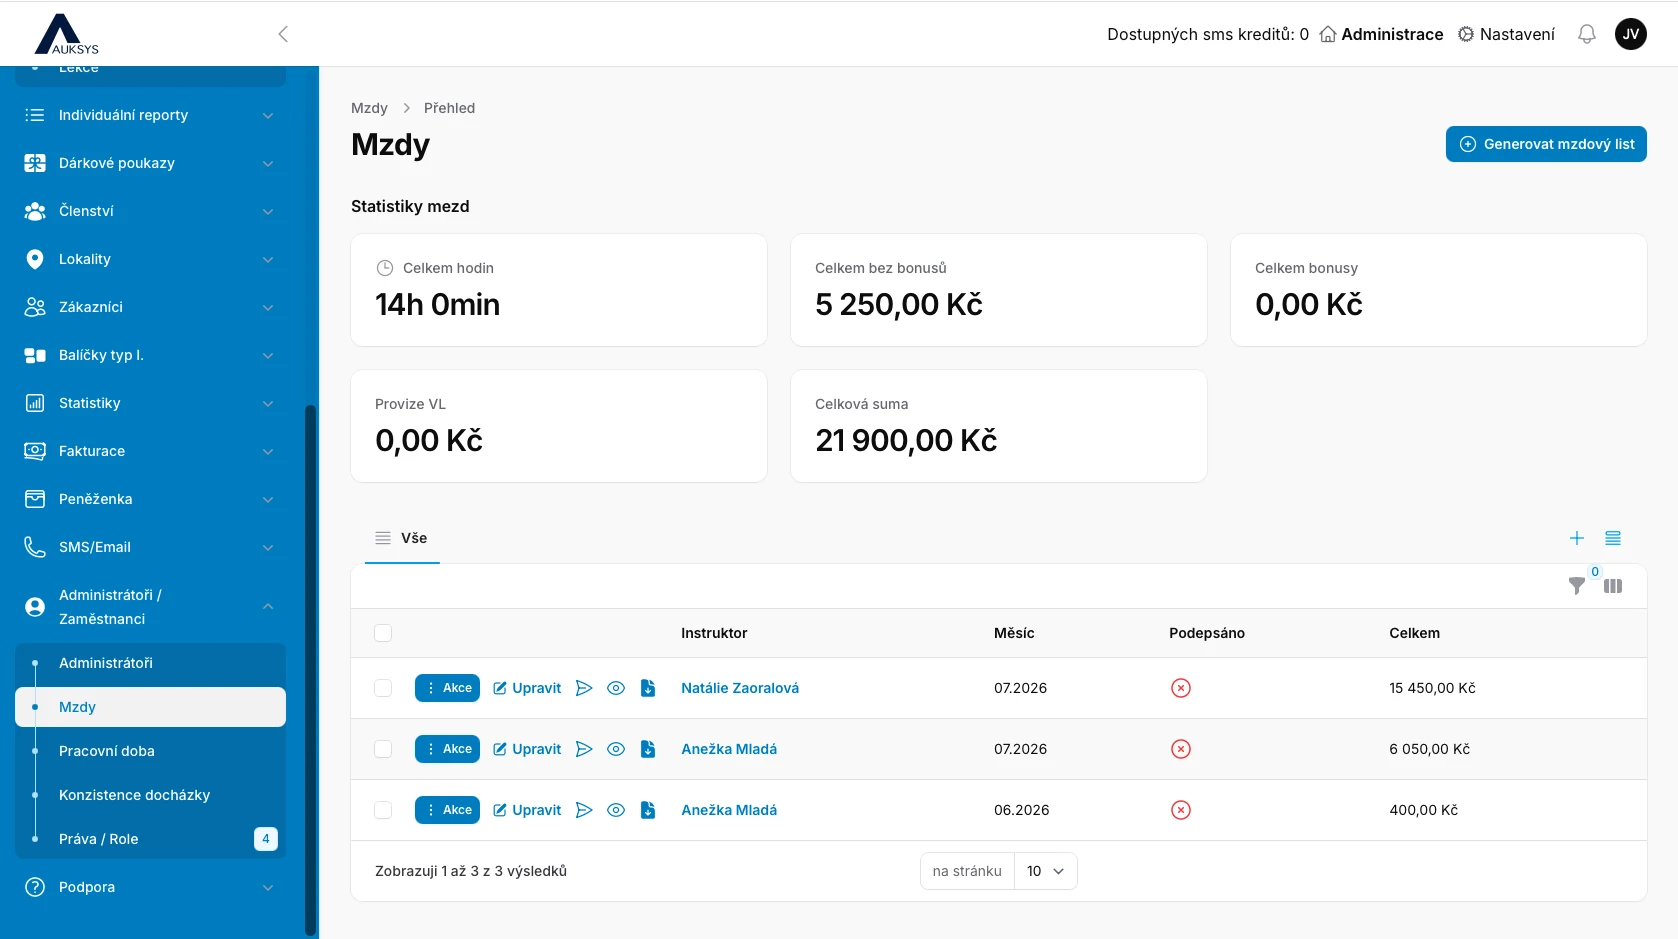Send payslip for Natálie Zaoralová
Viewport: 1678px width, 939px height.
[x=584, y=688]
